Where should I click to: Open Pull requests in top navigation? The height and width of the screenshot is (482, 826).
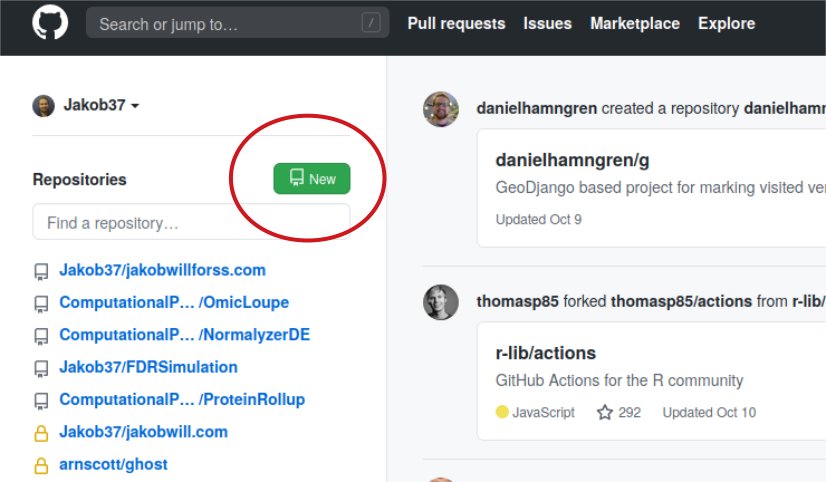click(x=456, y=23)
